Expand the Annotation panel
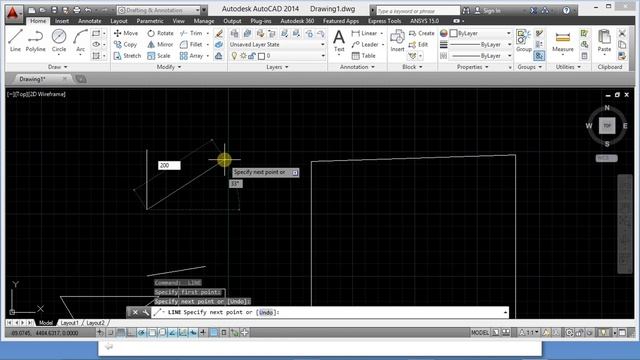This screenshot has width=640, height=360. tap(357, 67)
